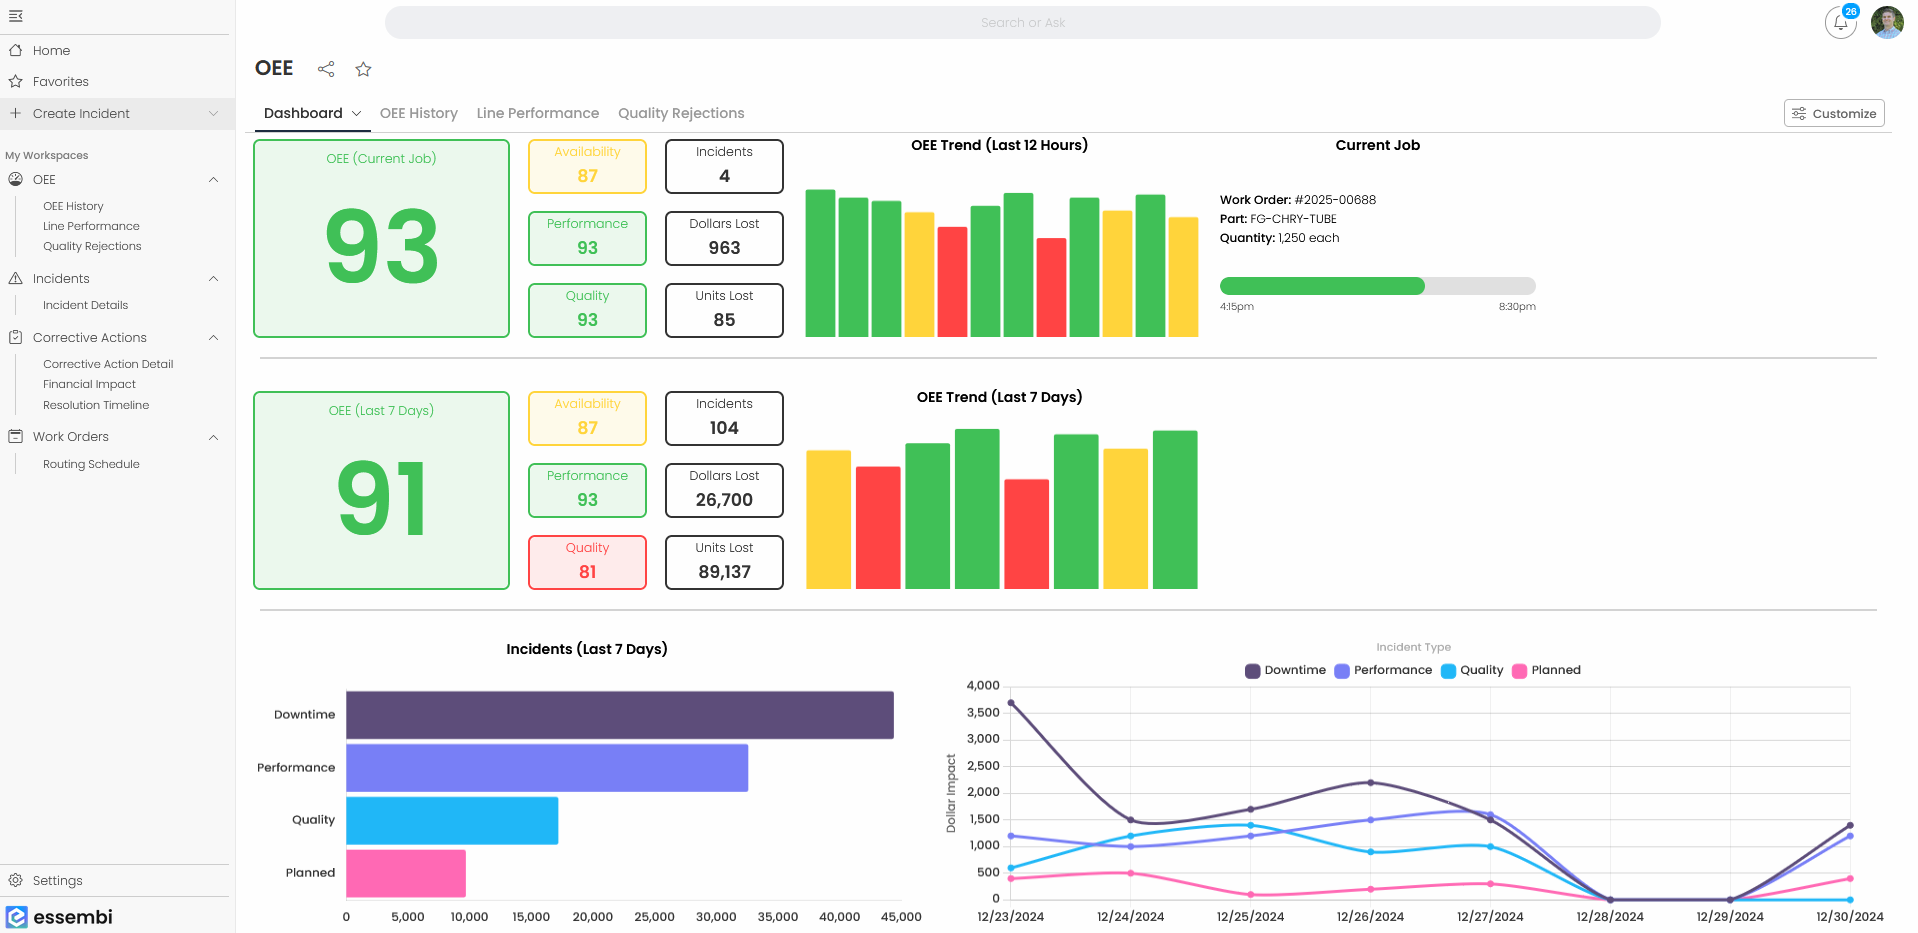
Task: Star the OEE page as favorite
Action: coord(363,69)
